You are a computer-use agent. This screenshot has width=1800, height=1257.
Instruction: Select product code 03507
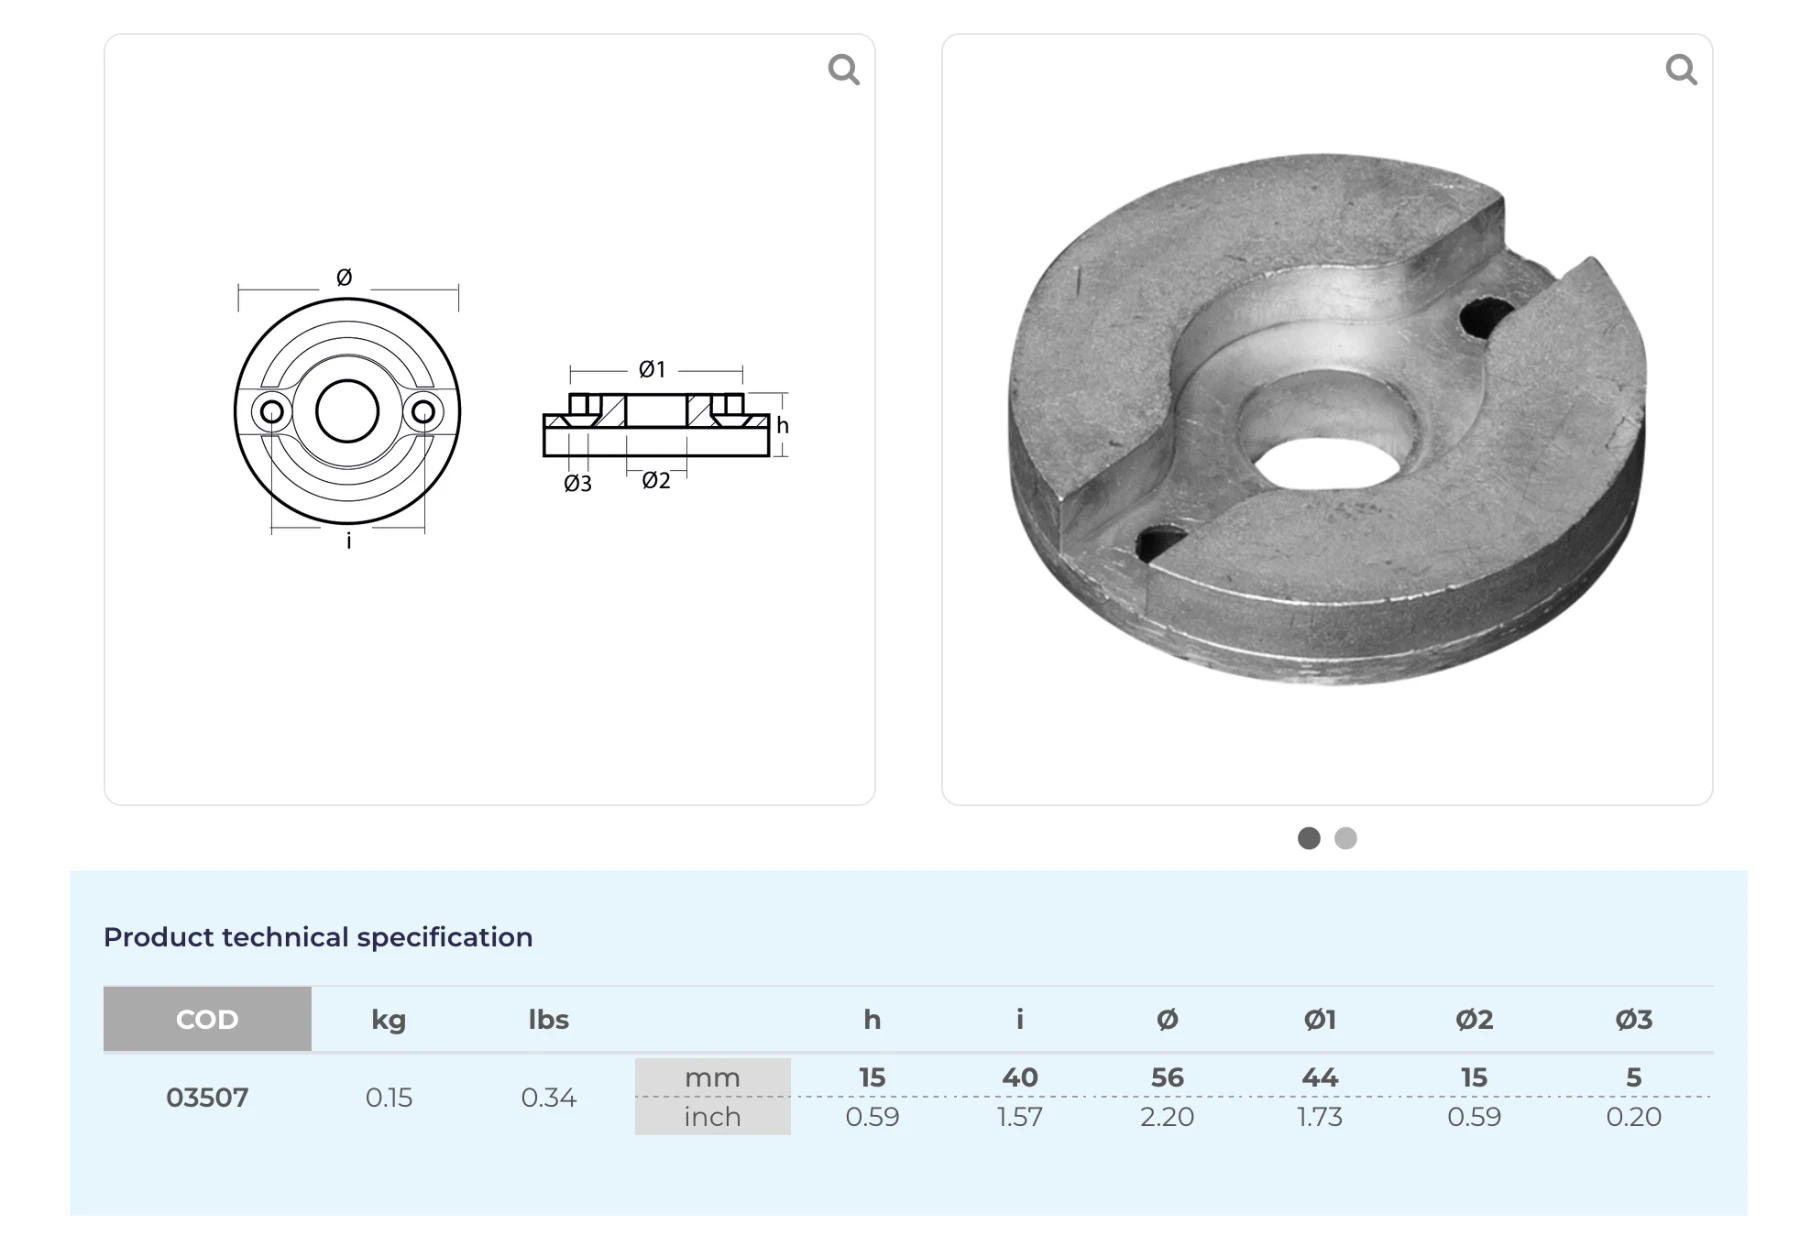207,1097
